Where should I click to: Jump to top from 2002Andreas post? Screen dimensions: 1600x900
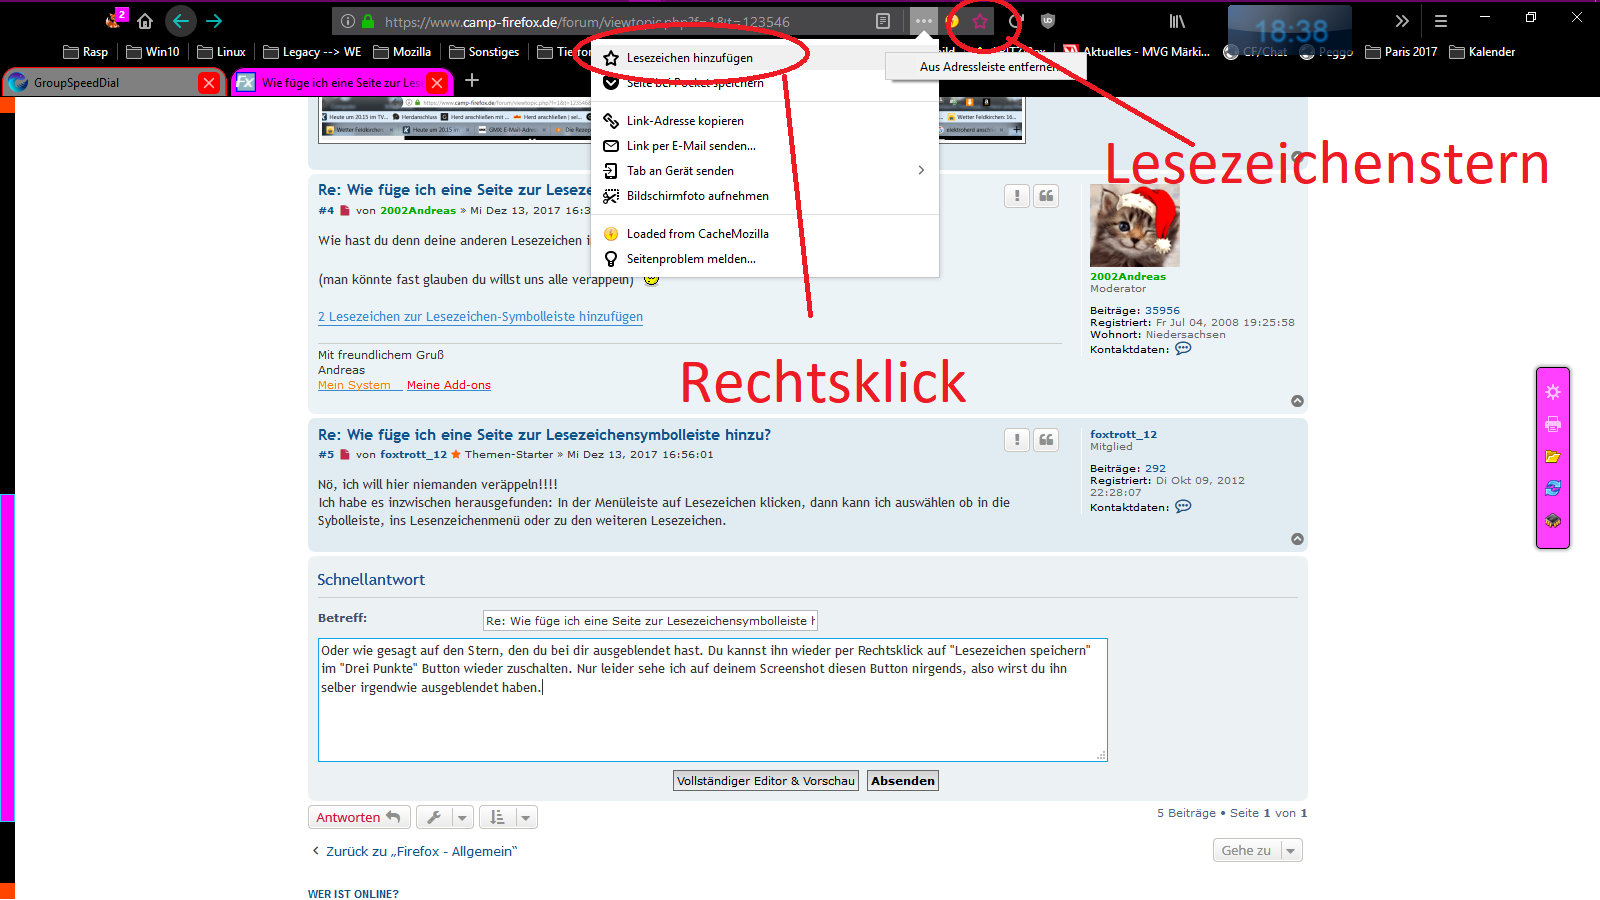click(1297, 401)
